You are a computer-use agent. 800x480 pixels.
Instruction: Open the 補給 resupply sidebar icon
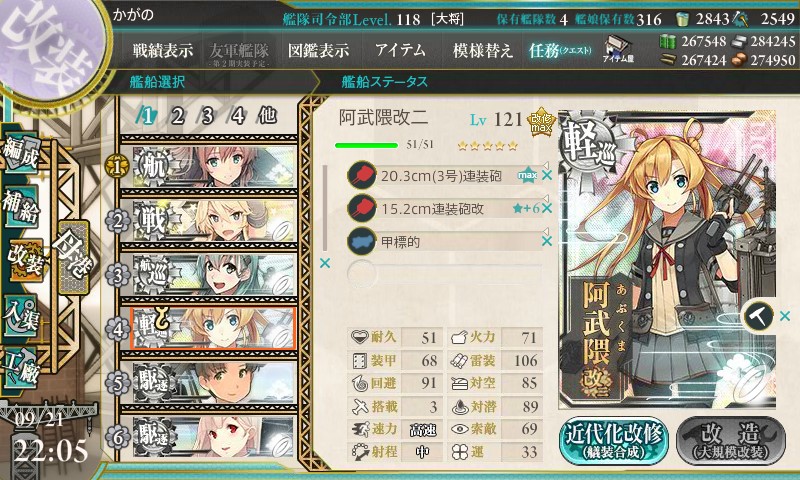coord(22,206)
